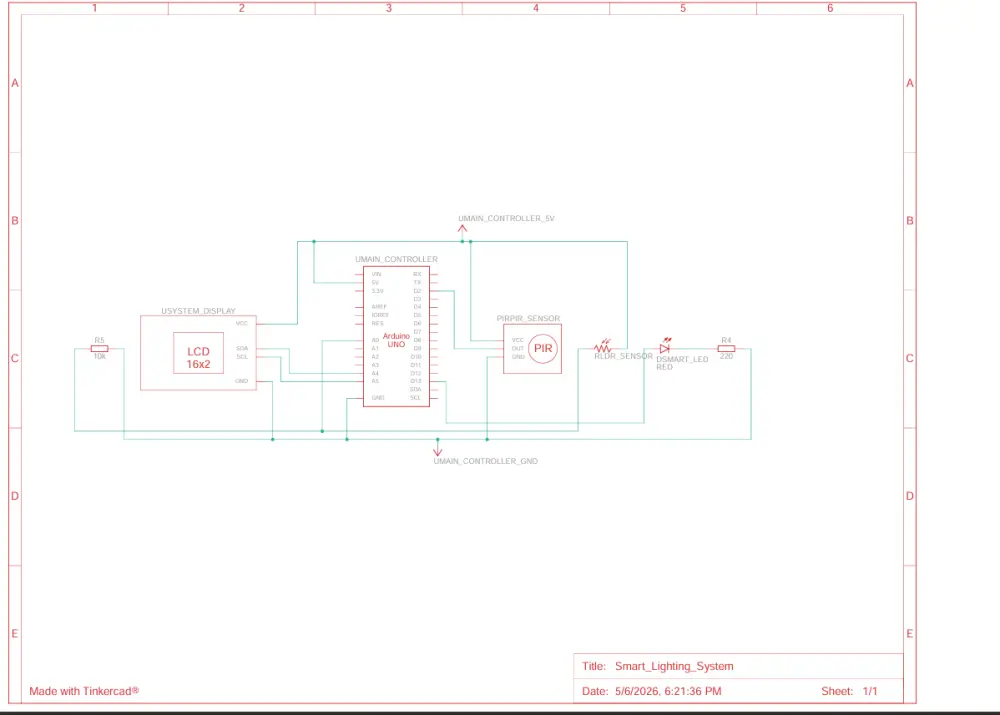Click the RX pin on Arduino
The height and width of the screenshot is (715, 1000).
(417, 274)
